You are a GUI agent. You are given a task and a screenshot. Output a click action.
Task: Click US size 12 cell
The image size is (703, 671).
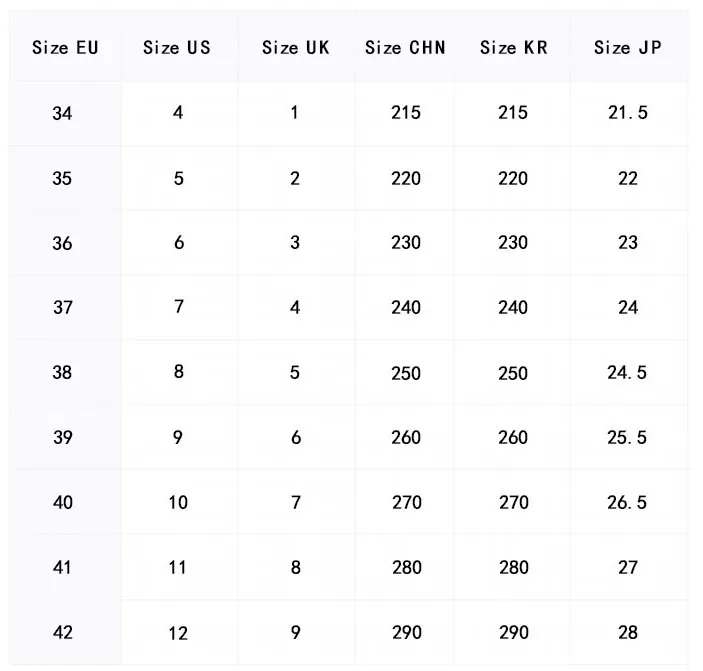[x=178, y=633]
